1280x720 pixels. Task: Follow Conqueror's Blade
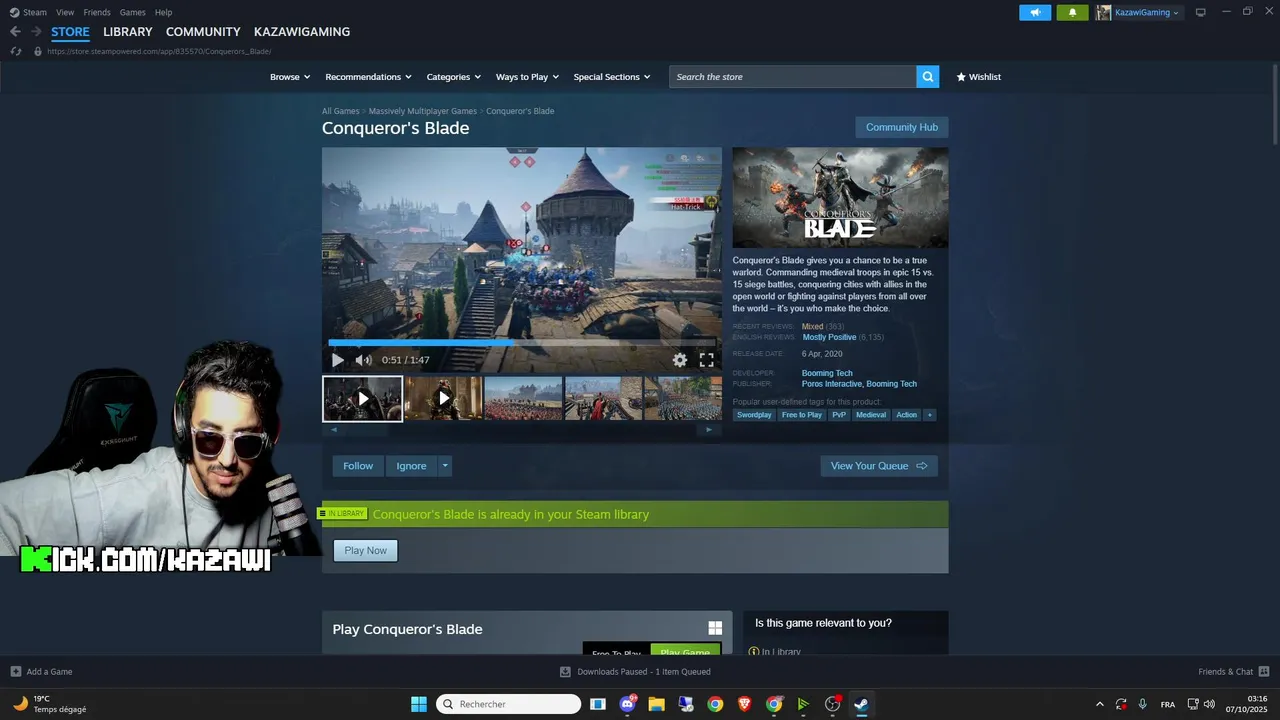358,466
